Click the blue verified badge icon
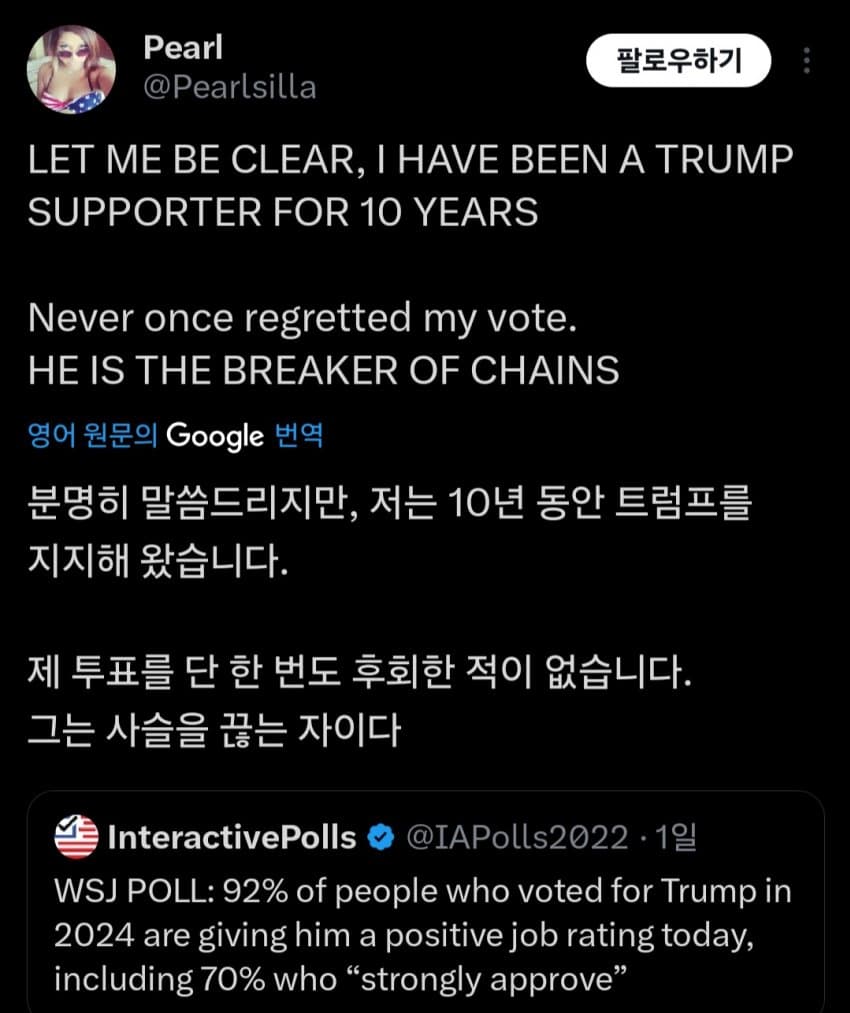The width and height of the screenshot is (850, 1013). [381, 838]
